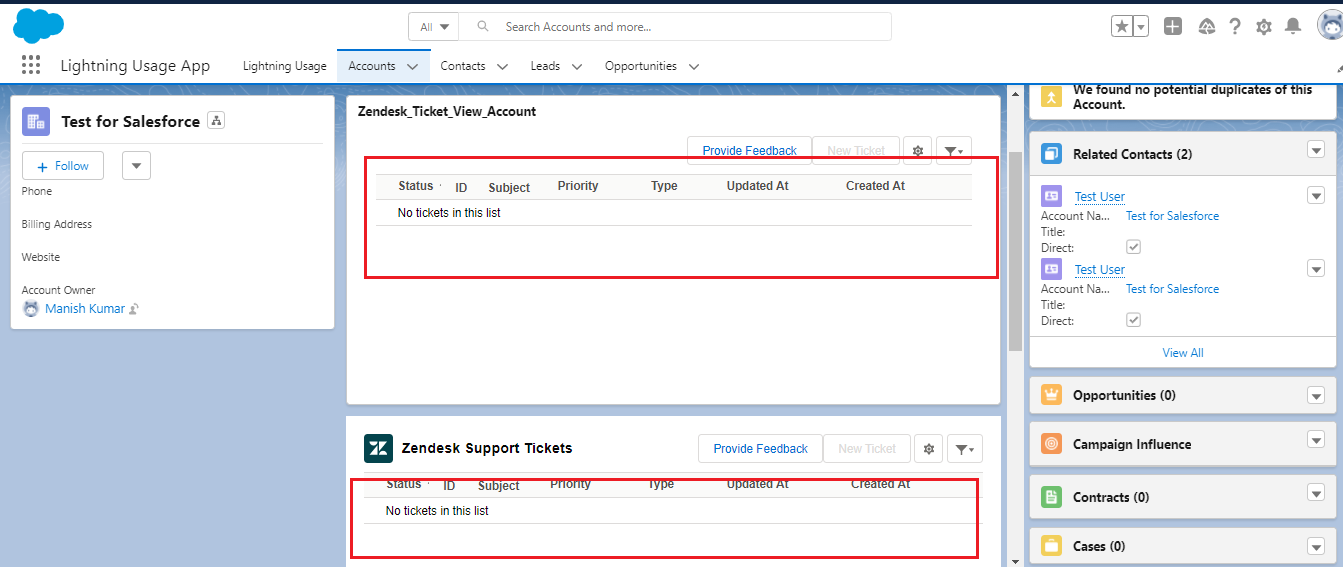1343x567 pixels.
Task: Click the user avatar profile icon
Action: (1329, 26)
